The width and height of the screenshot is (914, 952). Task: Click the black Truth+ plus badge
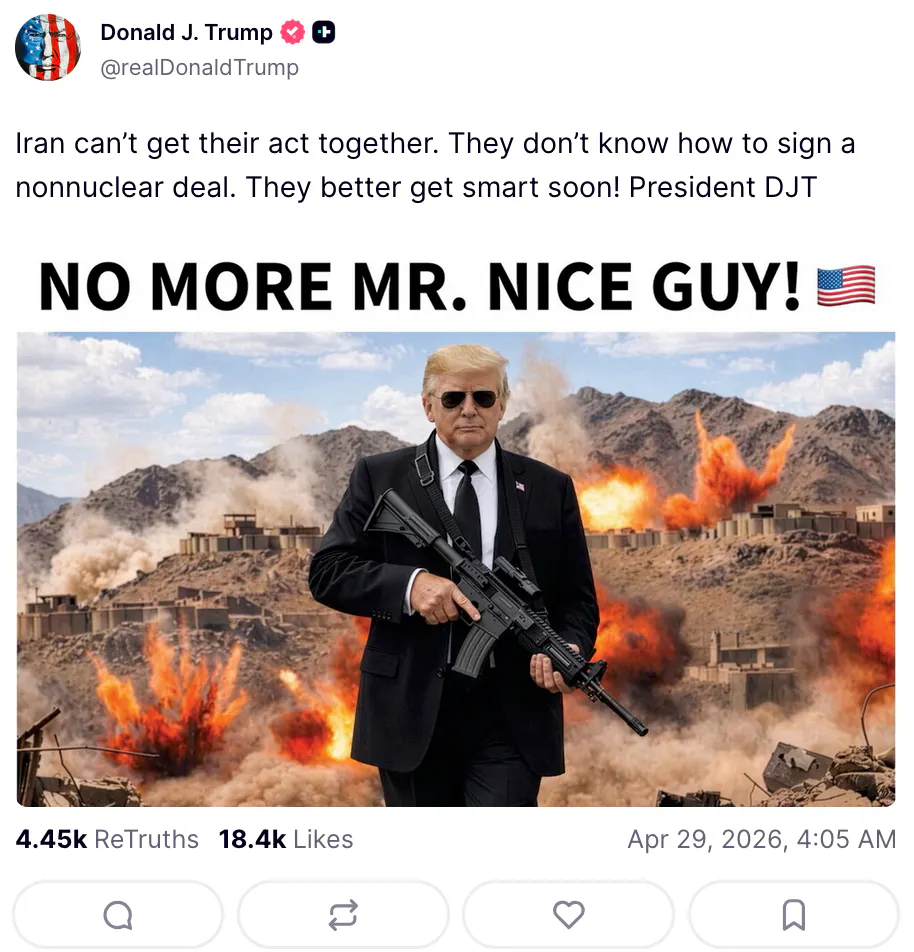pyautogui.click(x=322, y=31)
